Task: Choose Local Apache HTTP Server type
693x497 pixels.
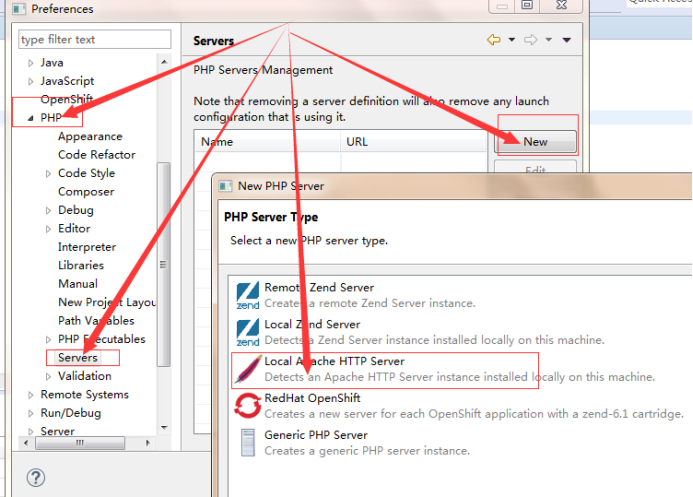Action: point(460,369)
